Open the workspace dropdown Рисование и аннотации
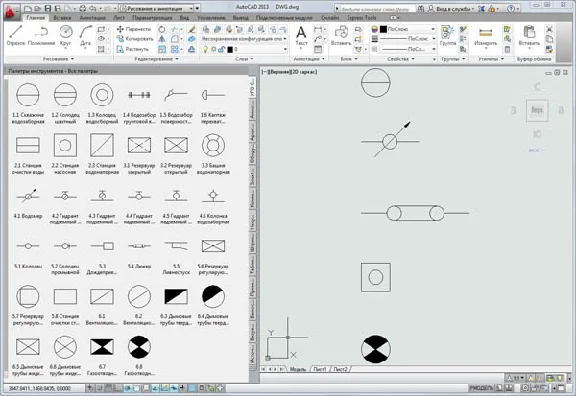 click(x=157, y=8)
